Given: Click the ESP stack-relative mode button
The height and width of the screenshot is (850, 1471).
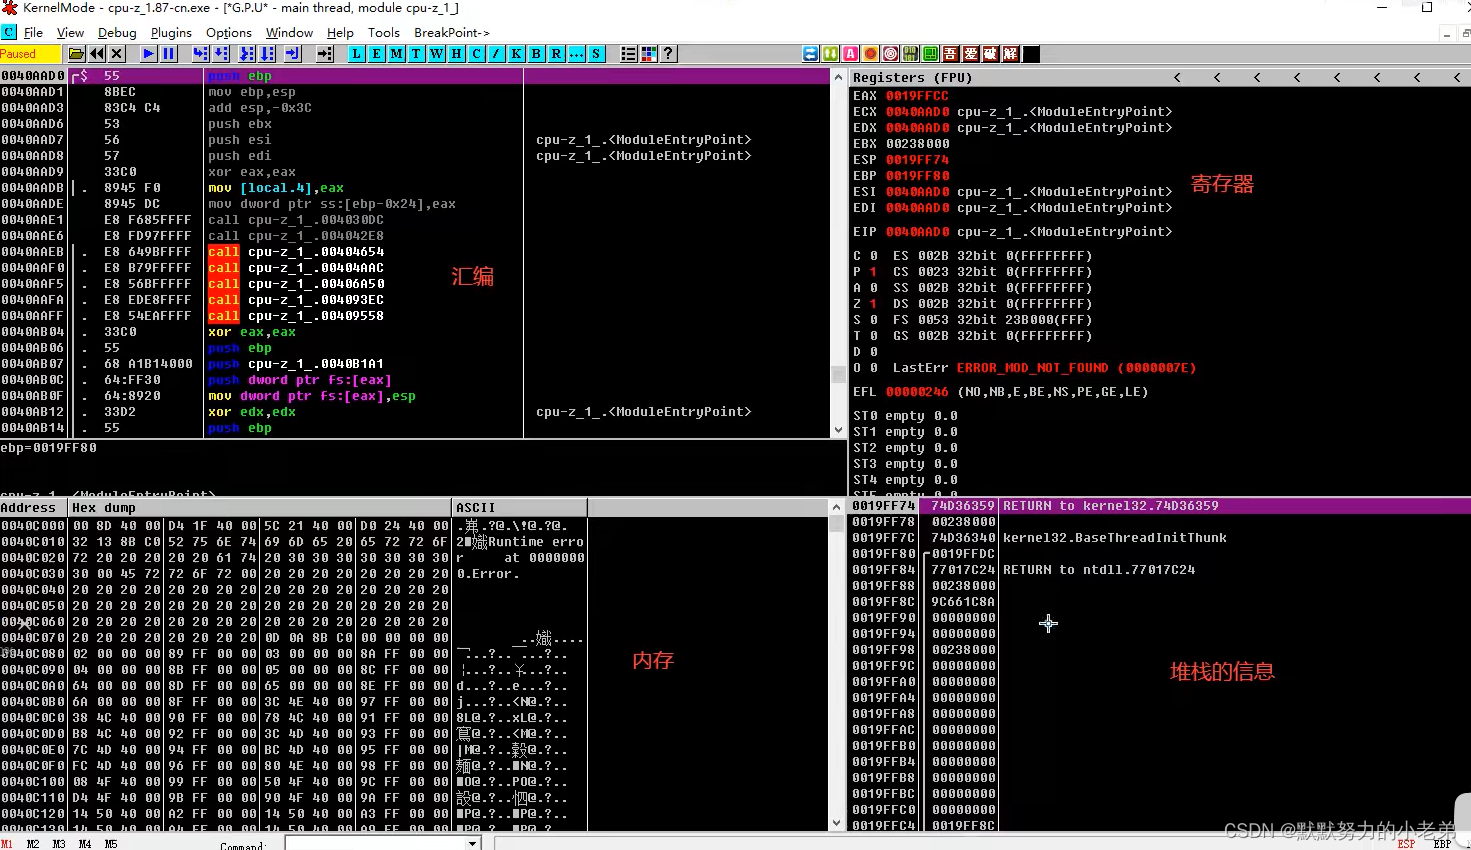Looking at the screenshot, I should 1406,844.
